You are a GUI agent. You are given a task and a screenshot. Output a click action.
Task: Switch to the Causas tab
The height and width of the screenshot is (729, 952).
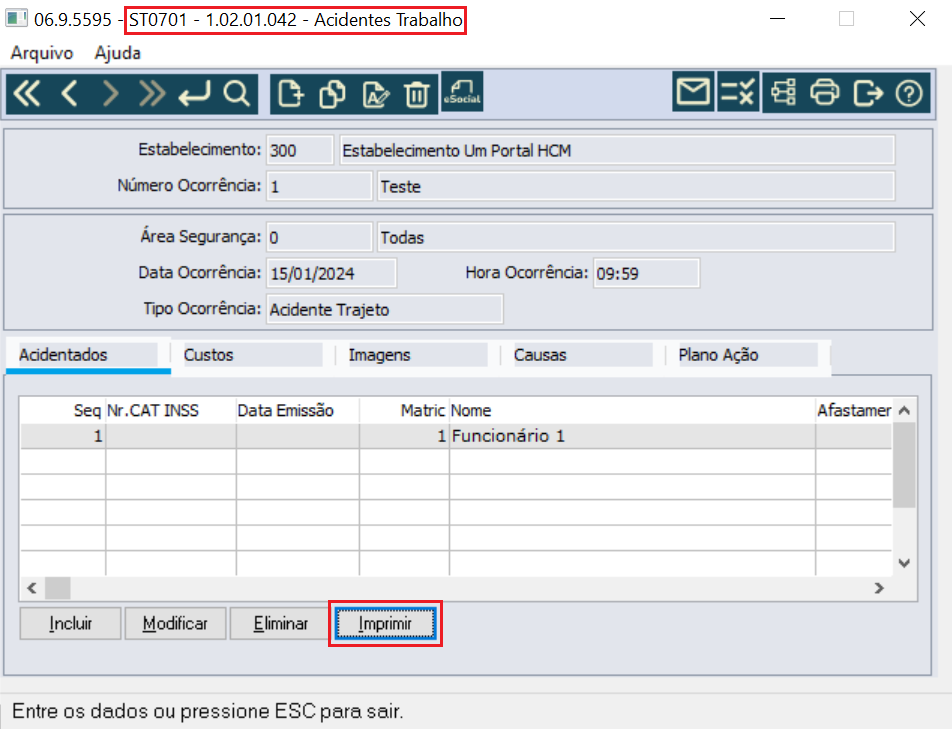pyautogui.click(x=582, y=355)
